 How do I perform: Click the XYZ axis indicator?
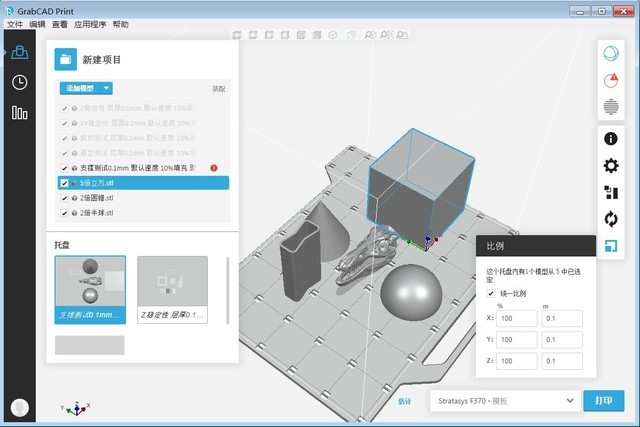[x=76, y=408]
